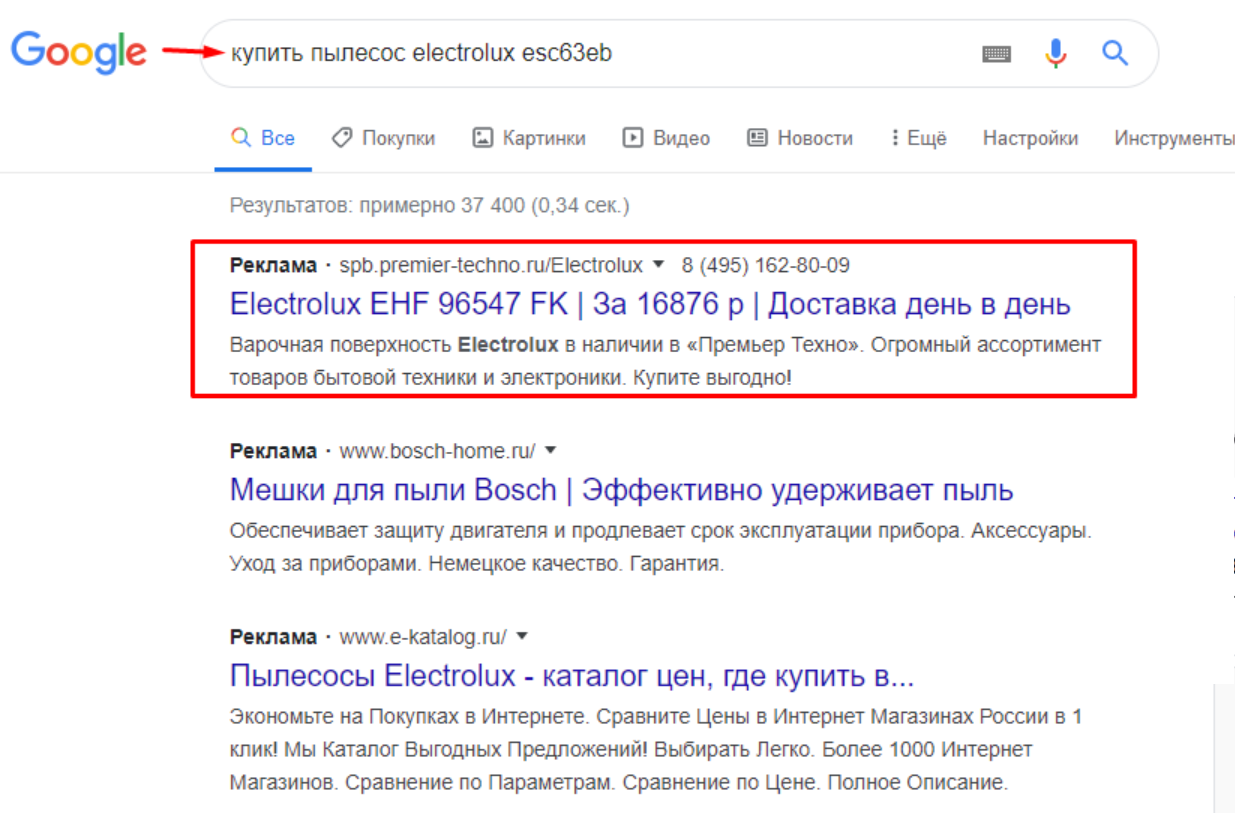Screen dimensions: 1235x813
Task: Click the spb.premier-techno.ru/Electrolux URL text
Action: 491,266
